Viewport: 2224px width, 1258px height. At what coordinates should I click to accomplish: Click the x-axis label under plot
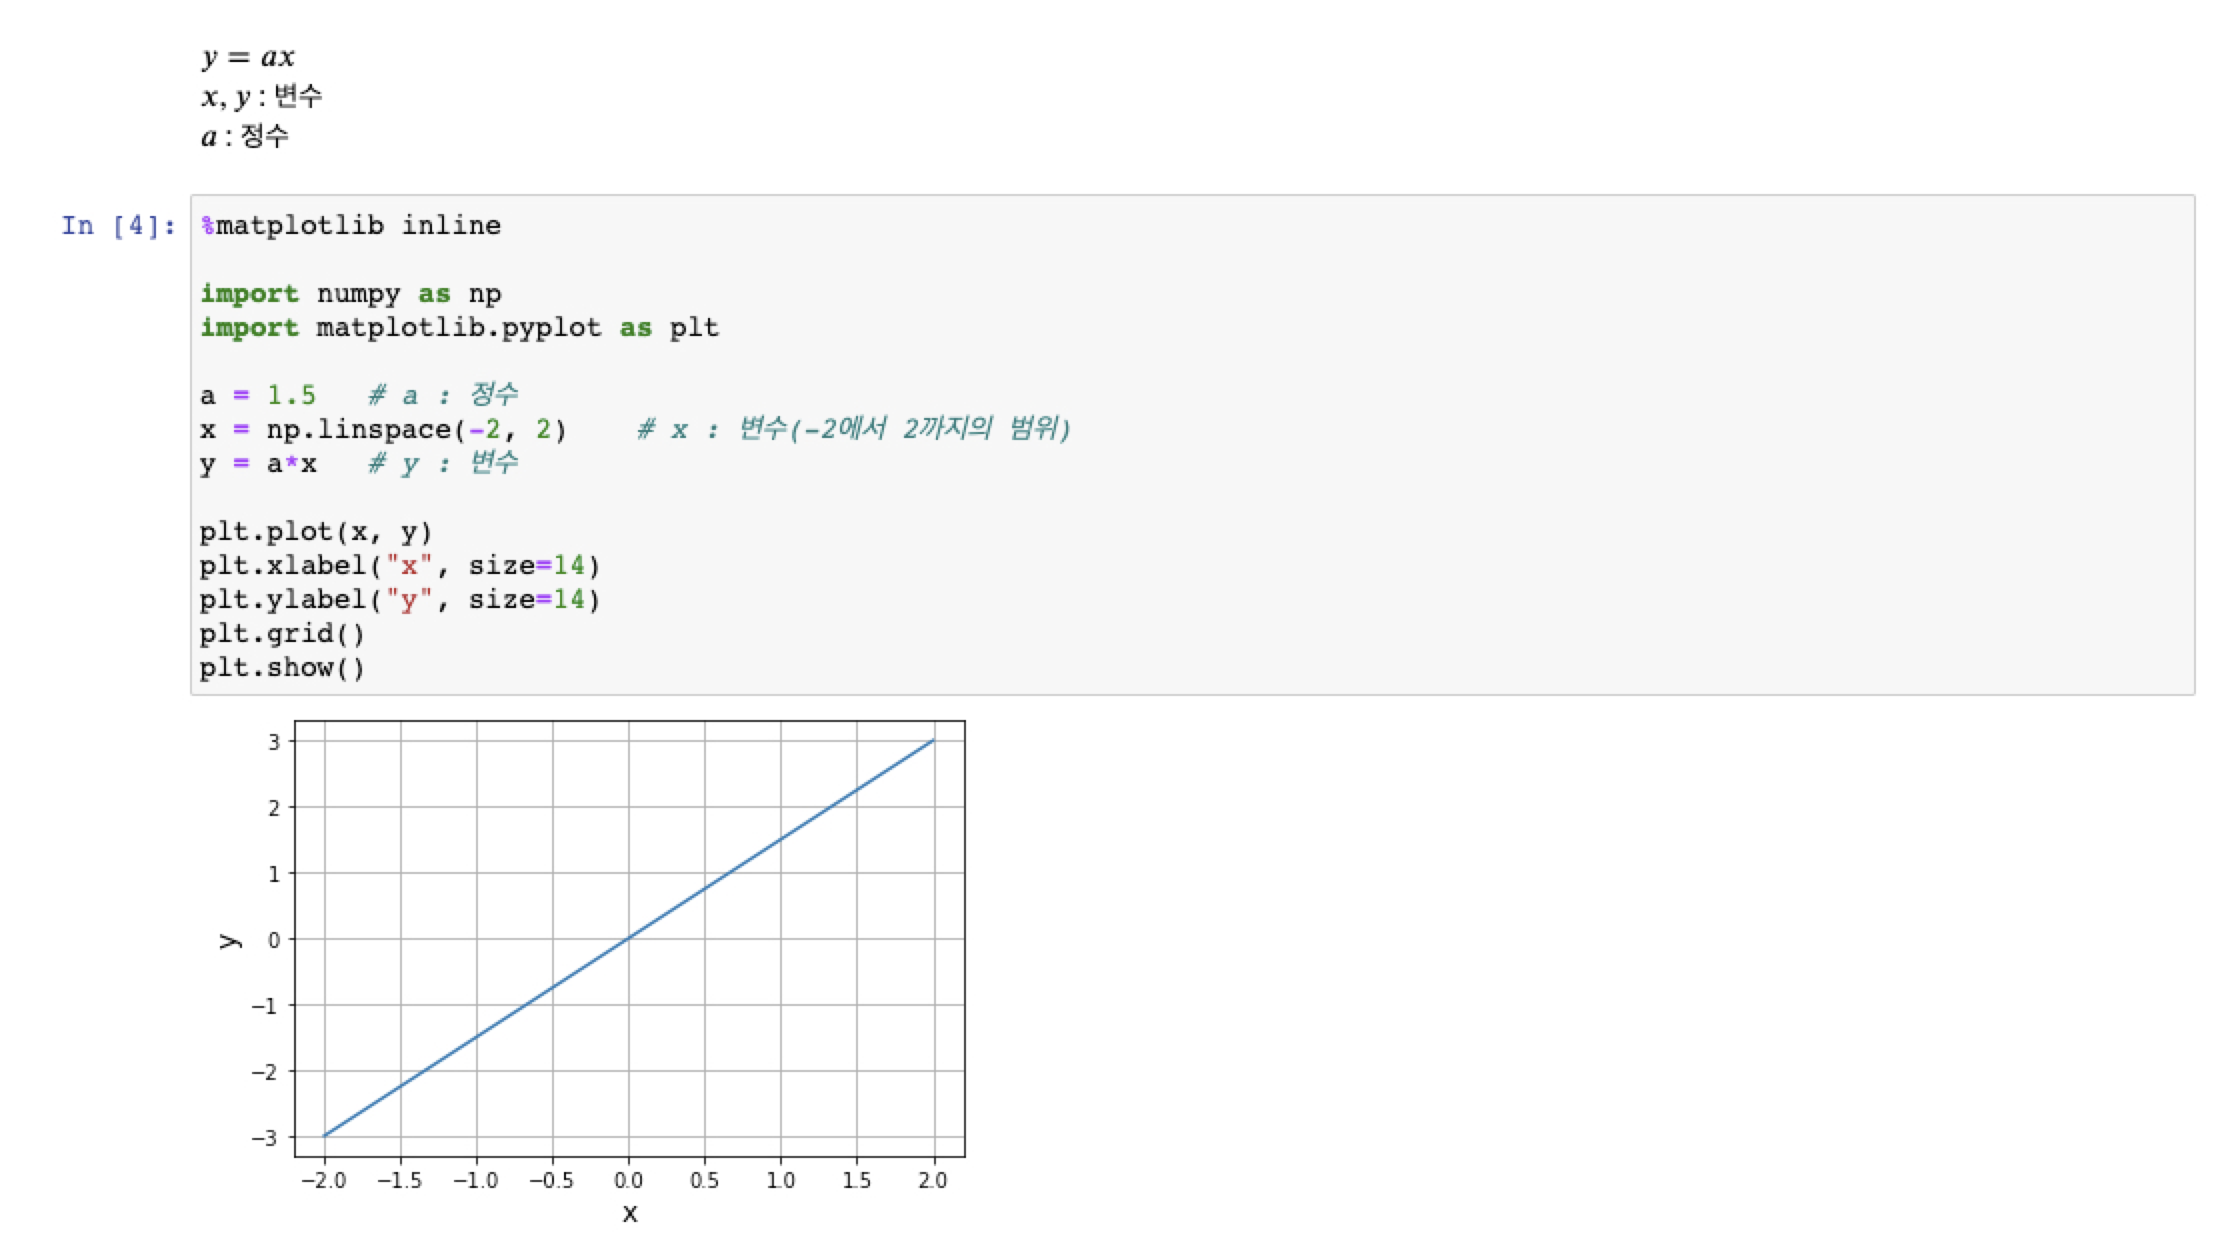[x=629, y=1214]
